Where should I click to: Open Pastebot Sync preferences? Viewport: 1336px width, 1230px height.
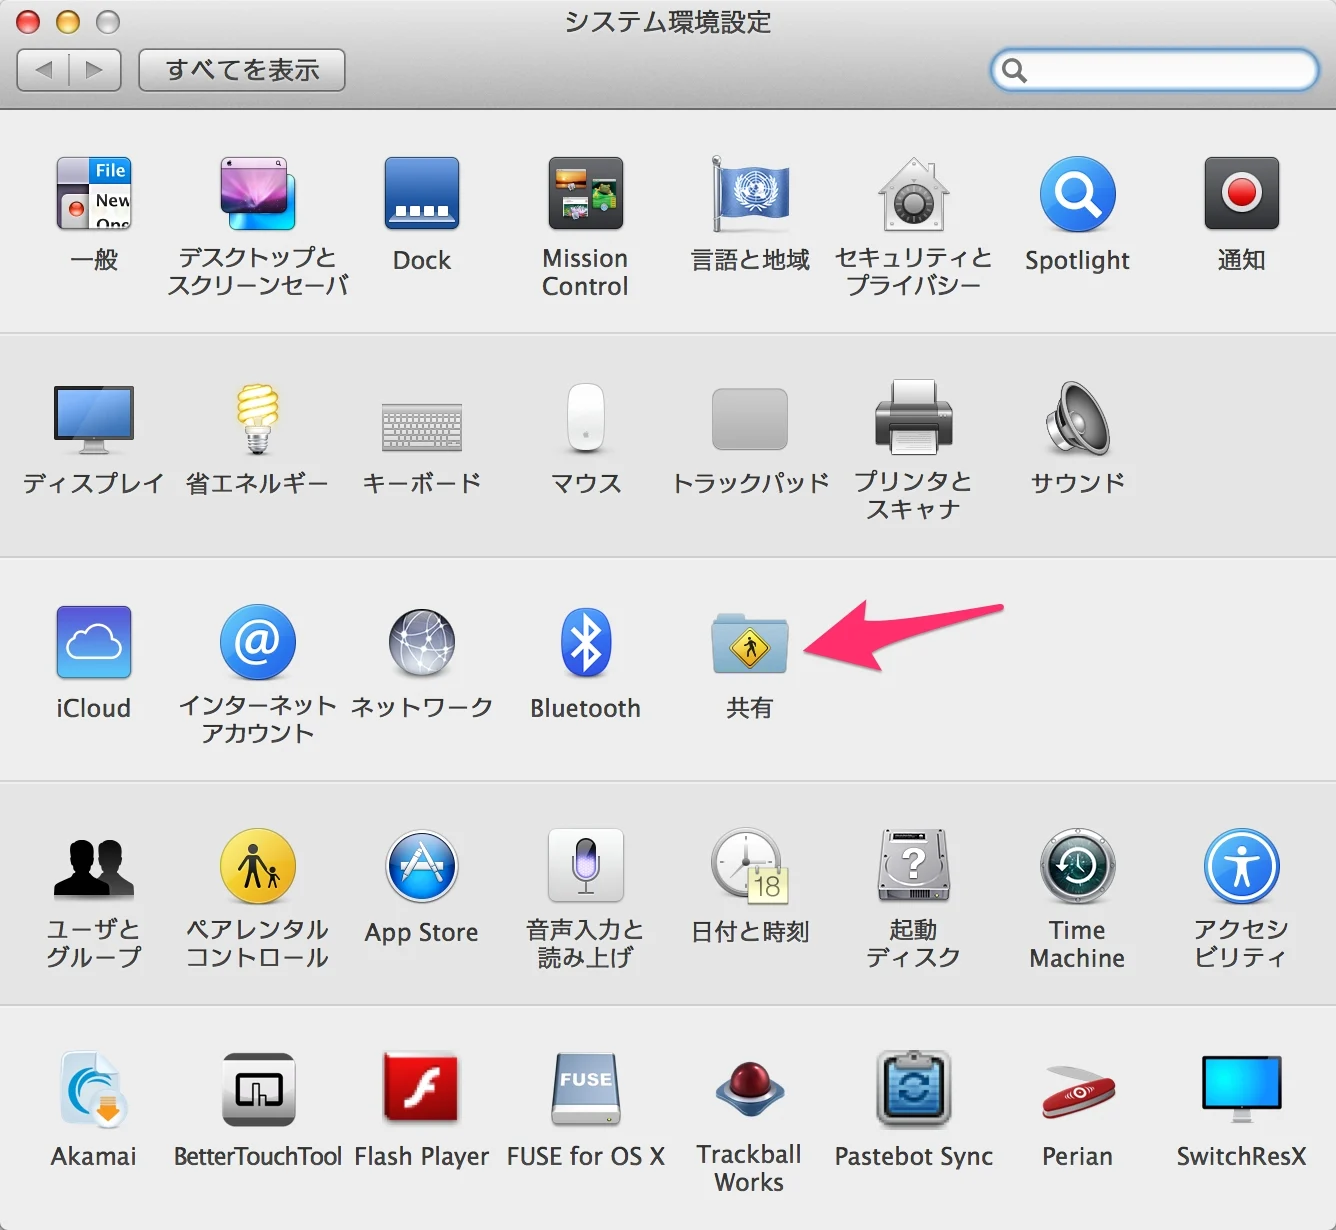point(914,1090)
